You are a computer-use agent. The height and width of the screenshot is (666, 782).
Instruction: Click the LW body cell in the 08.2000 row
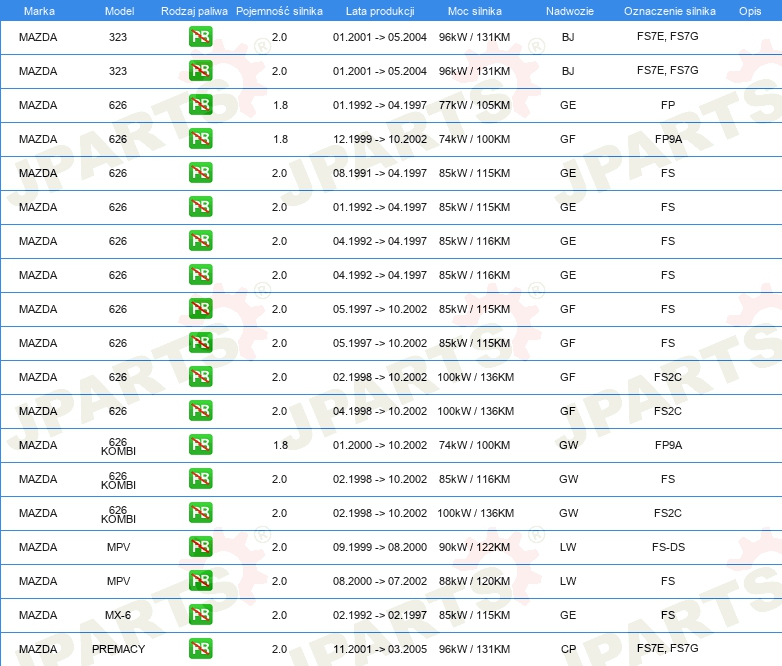(x=568, y=581)
